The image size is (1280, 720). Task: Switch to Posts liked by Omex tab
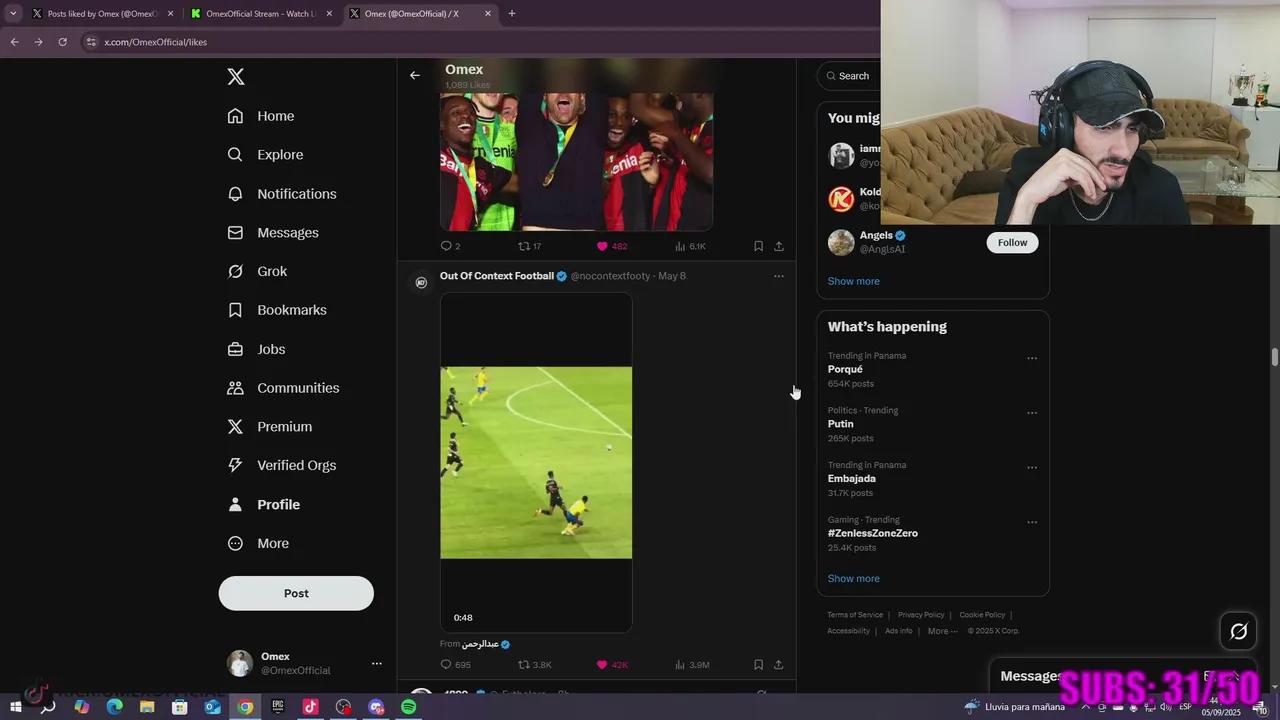coord(103,14)
